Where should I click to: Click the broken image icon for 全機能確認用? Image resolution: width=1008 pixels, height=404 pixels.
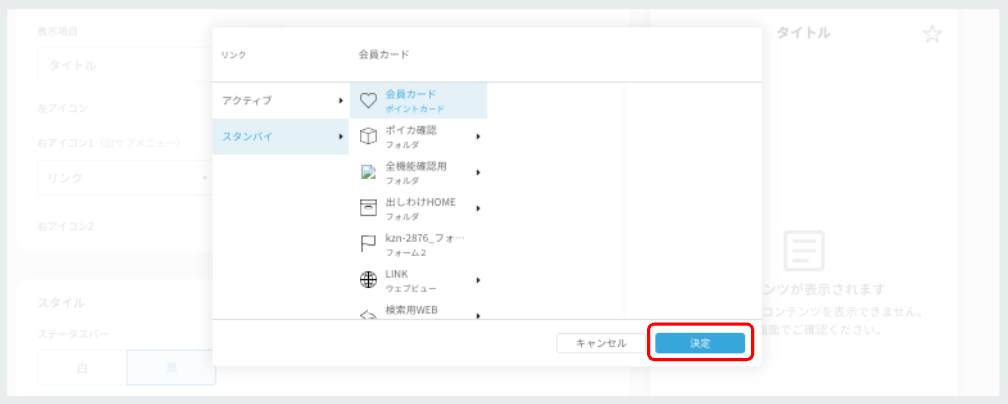coord(368,172)
